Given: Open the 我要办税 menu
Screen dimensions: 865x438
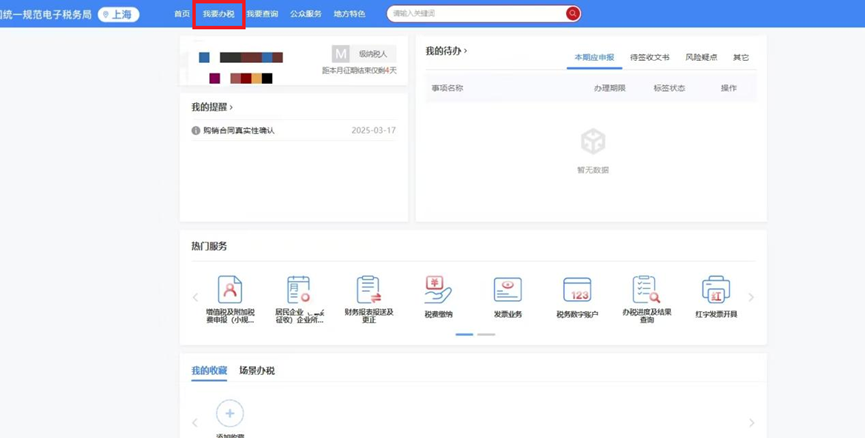Looking at the screenshot, I should coord(218,14).
